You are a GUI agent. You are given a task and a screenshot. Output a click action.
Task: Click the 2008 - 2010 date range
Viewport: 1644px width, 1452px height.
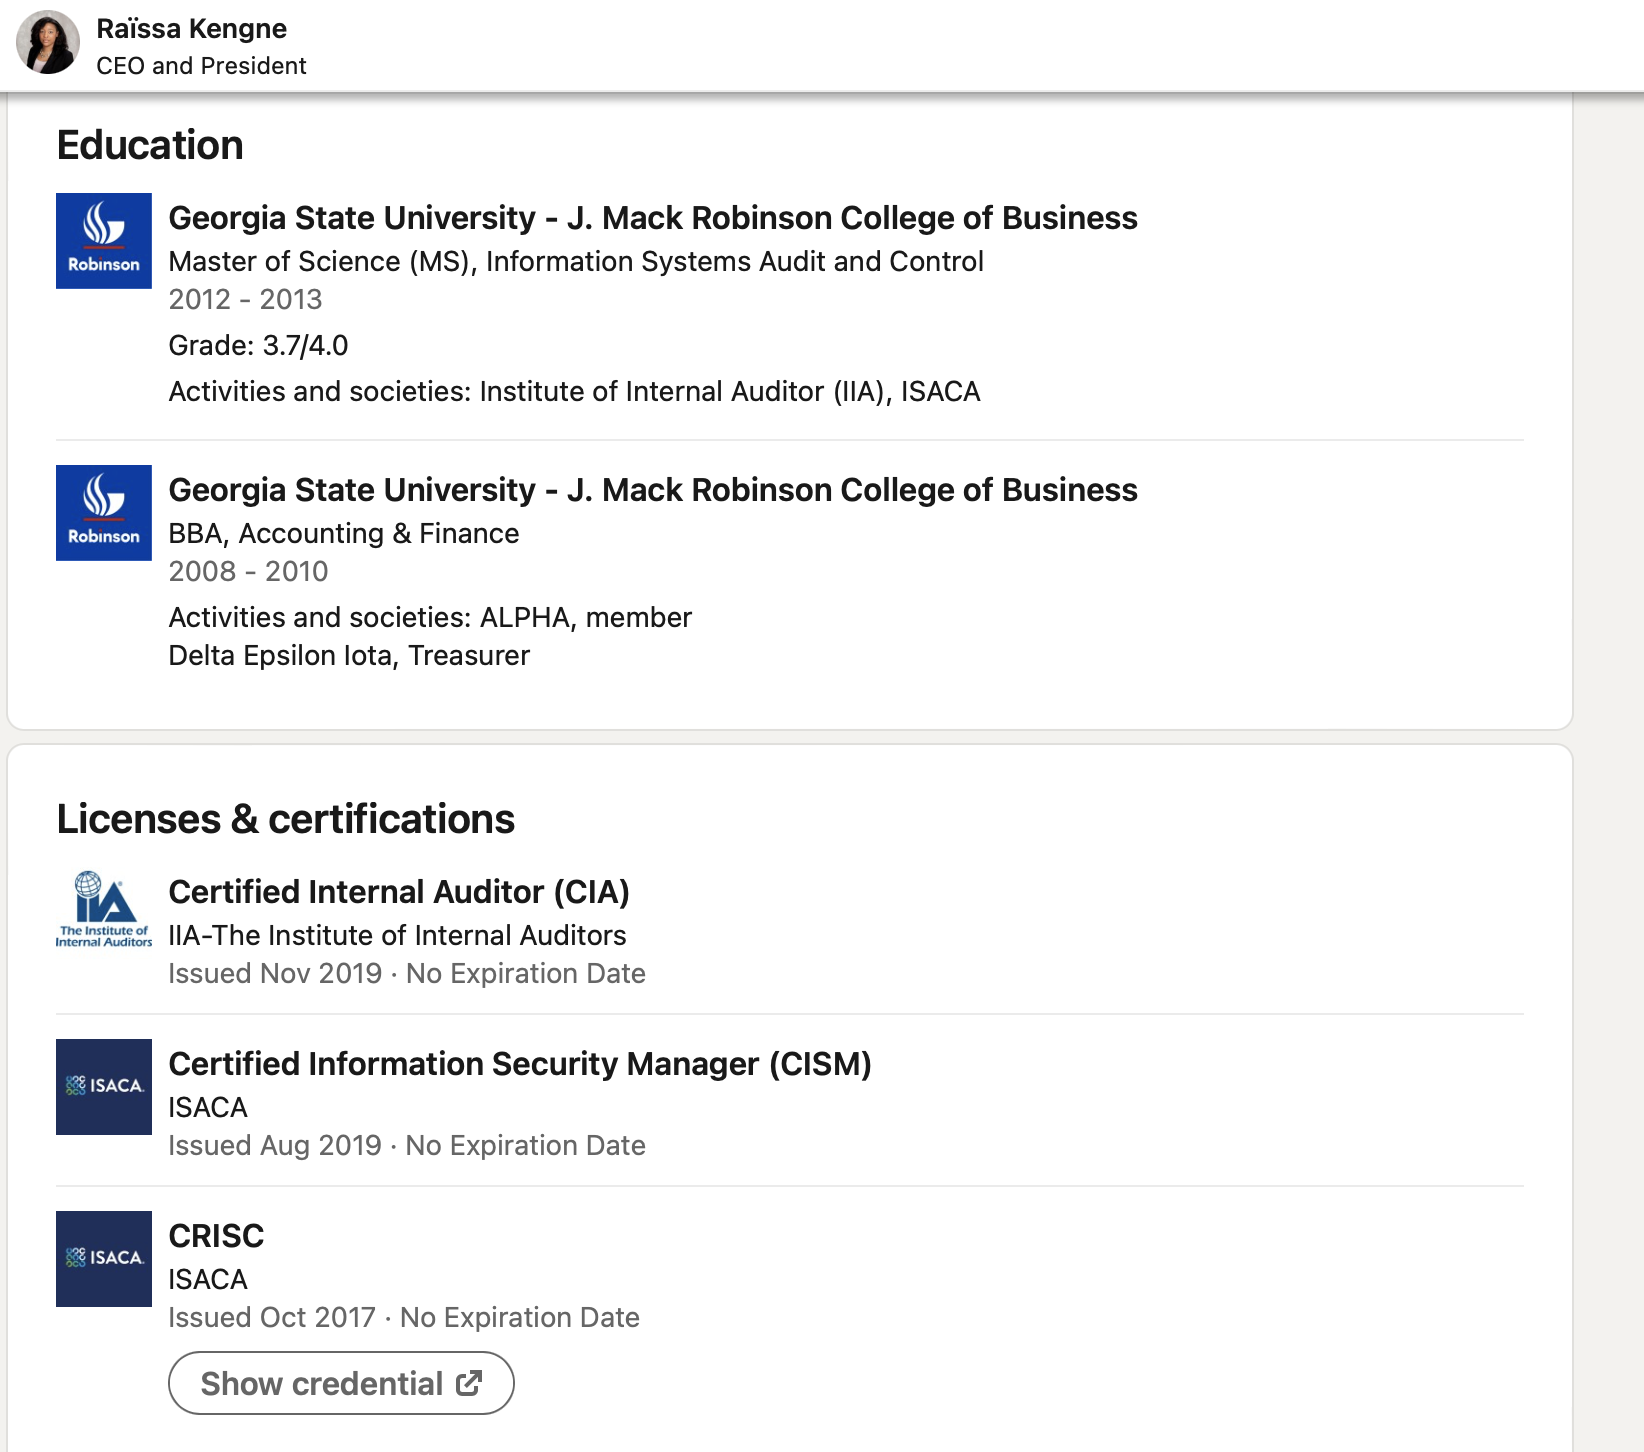(248, 572)
